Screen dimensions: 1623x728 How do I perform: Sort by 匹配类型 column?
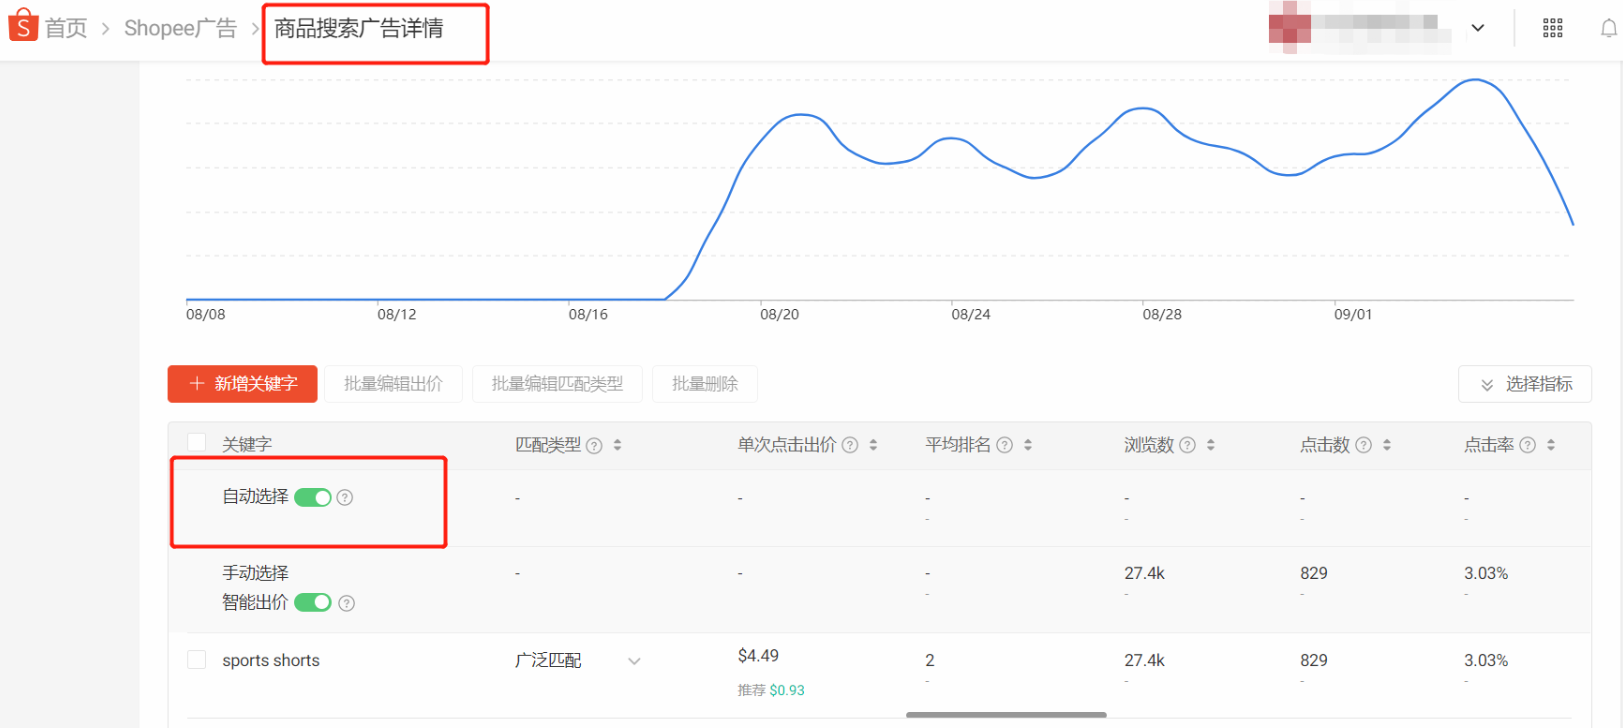click(617, 445)
